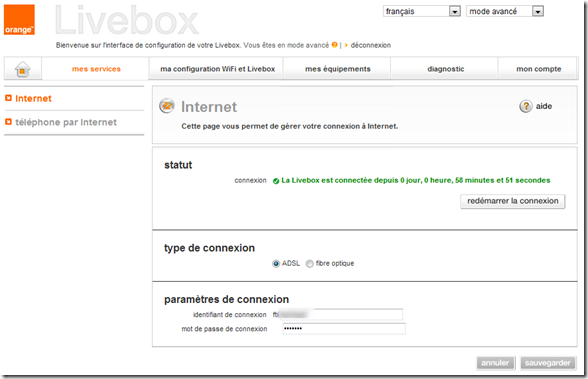
Task: Click the green connection status check icon
Action: click(x=276, y=181)
